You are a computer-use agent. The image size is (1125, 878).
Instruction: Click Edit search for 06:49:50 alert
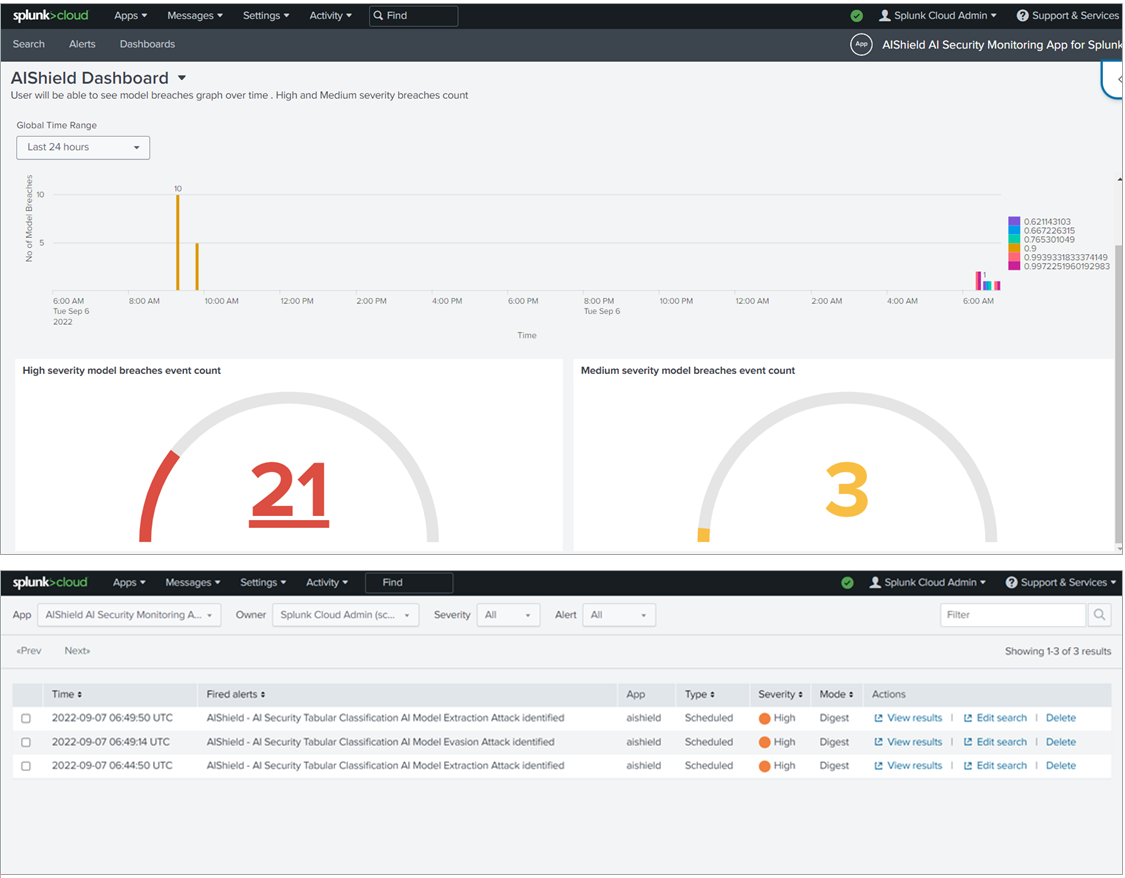tap(995, 718)
